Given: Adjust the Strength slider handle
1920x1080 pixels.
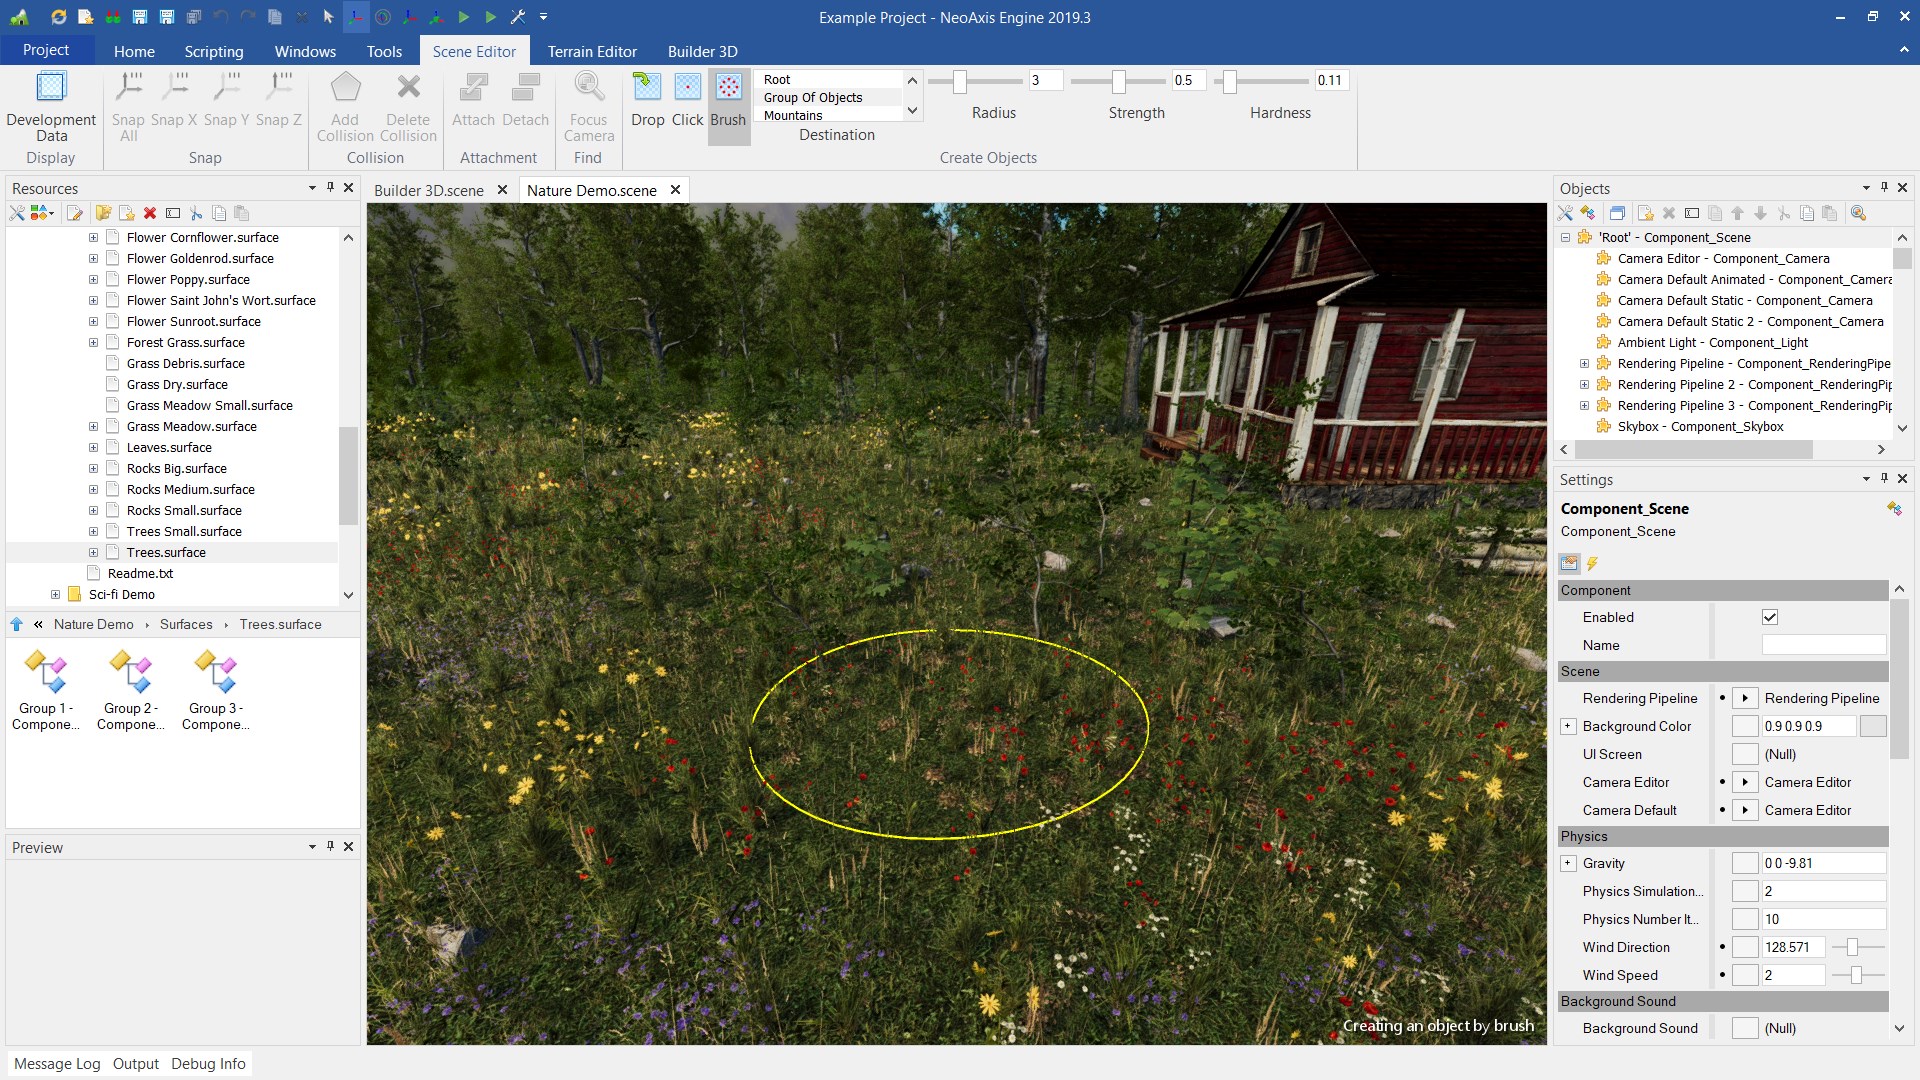Looking at the screenshot, I should [1118, 81].
